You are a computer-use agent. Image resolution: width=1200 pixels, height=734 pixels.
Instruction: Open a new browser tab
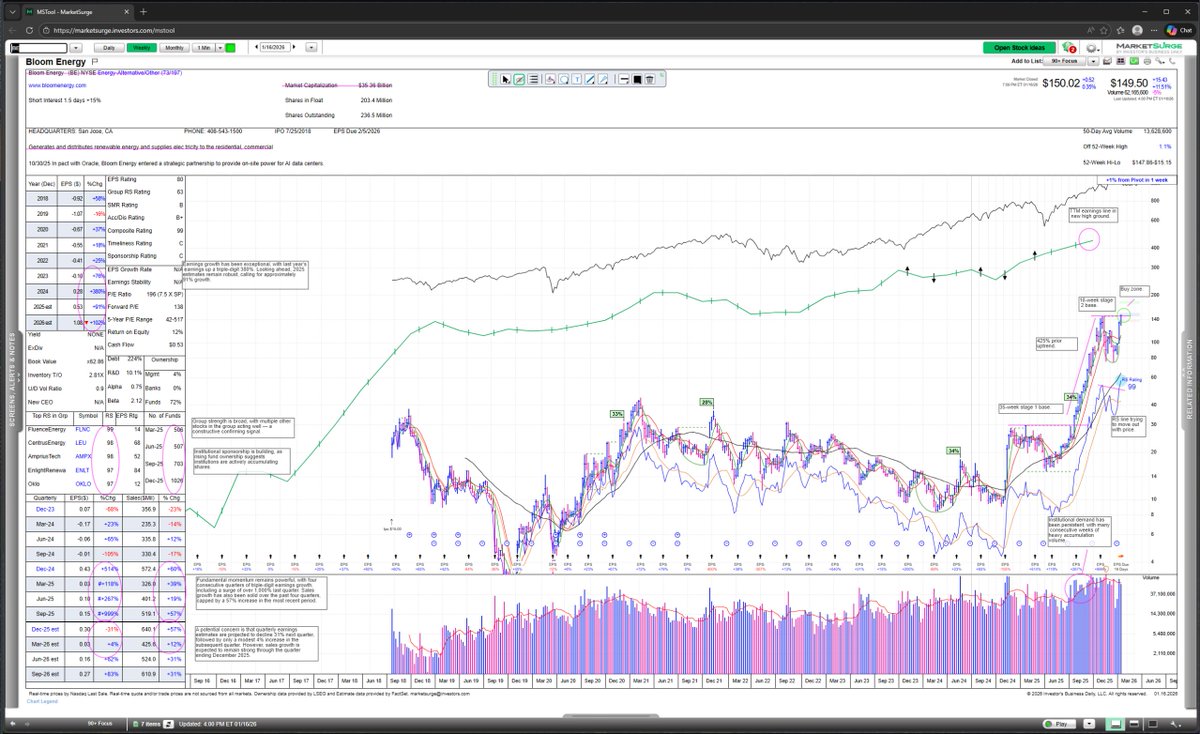pos(143,12)
